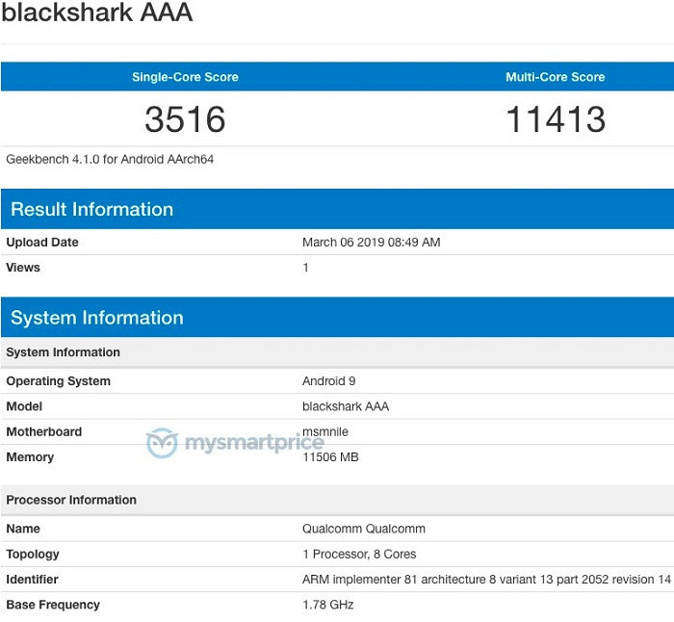Click the upload date March 06 2019 value

371,242
